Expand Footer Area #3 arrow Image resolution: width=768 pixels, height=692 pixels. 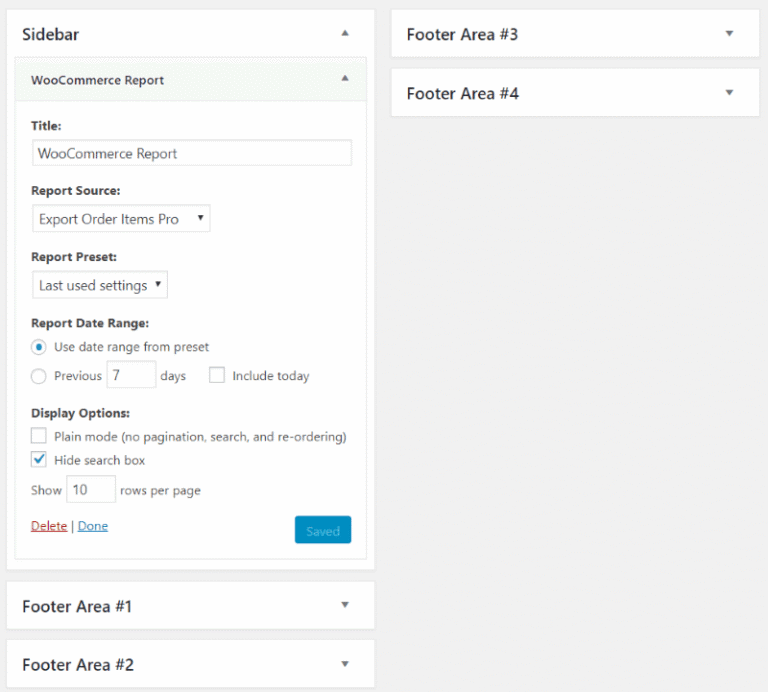(729, 33)
